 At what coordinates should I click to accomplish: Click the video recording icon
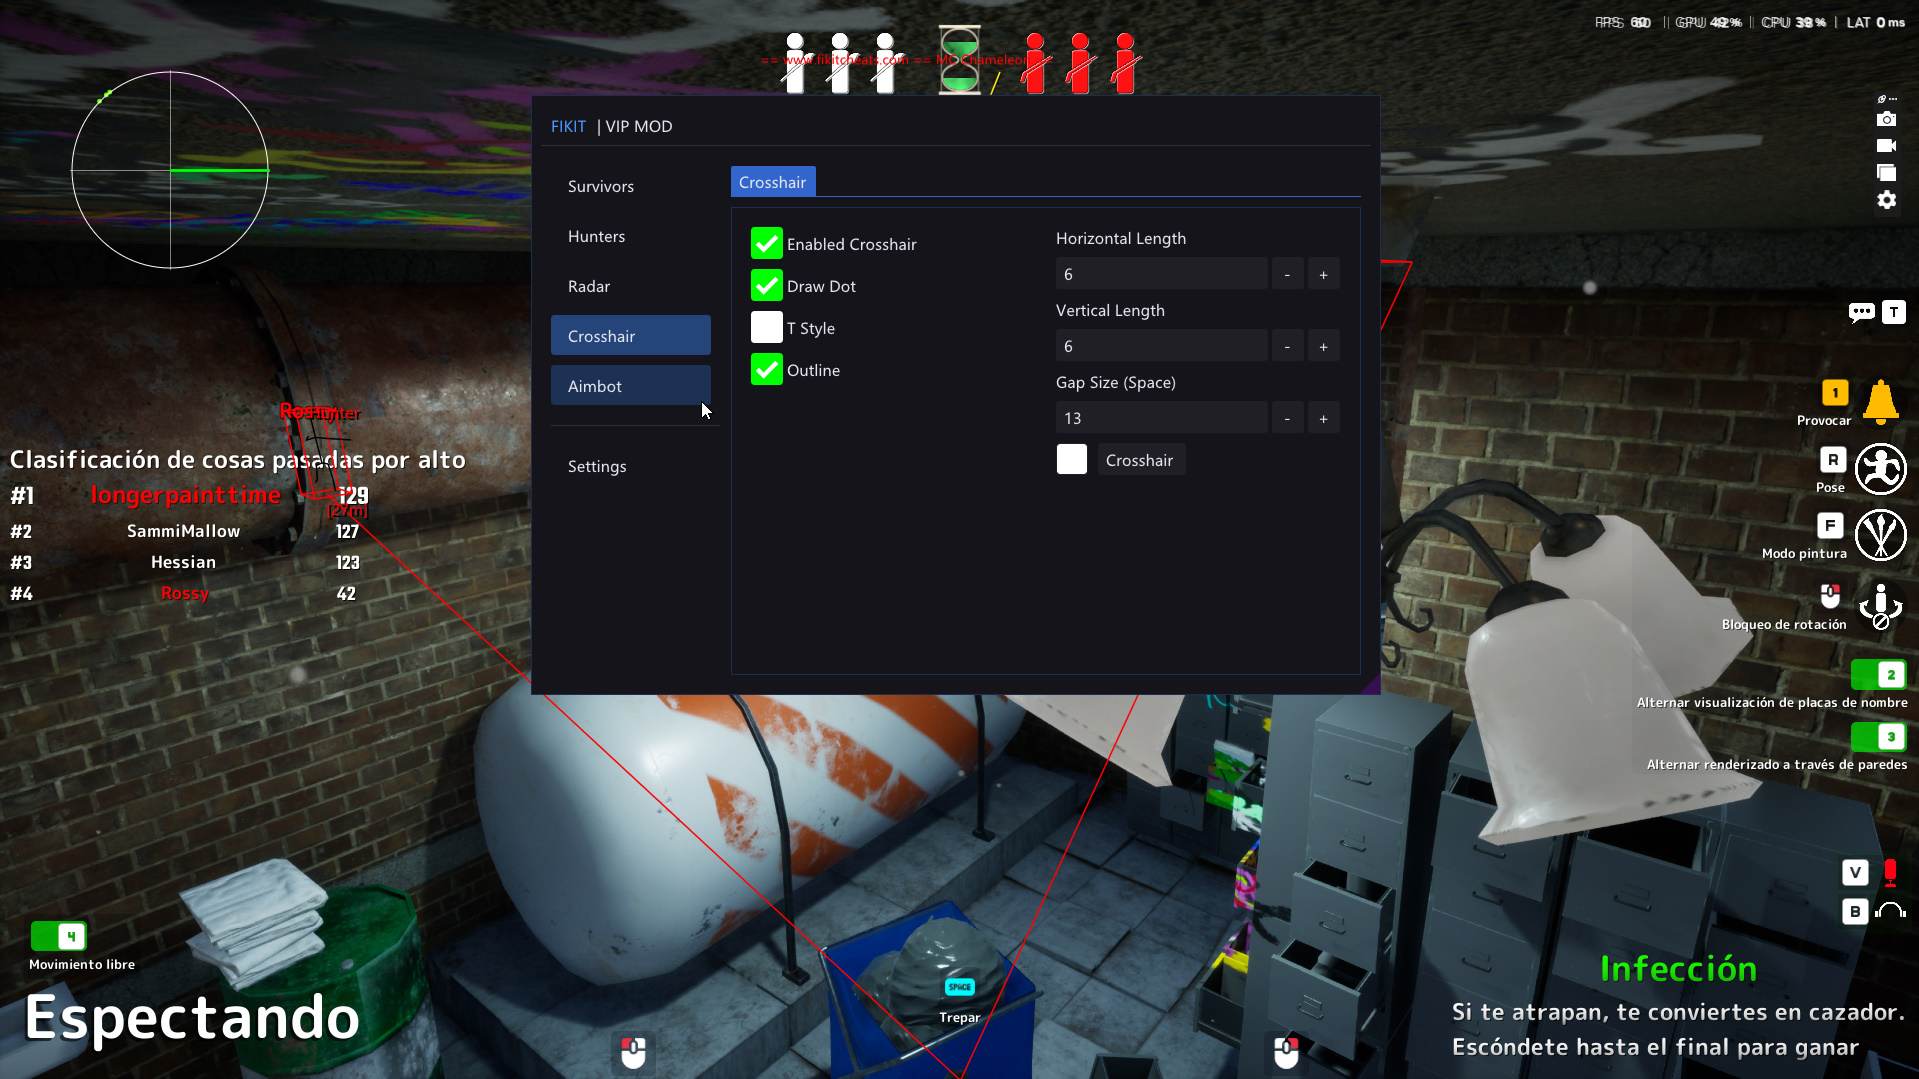pyautogui.click(x=1886, y=146)
